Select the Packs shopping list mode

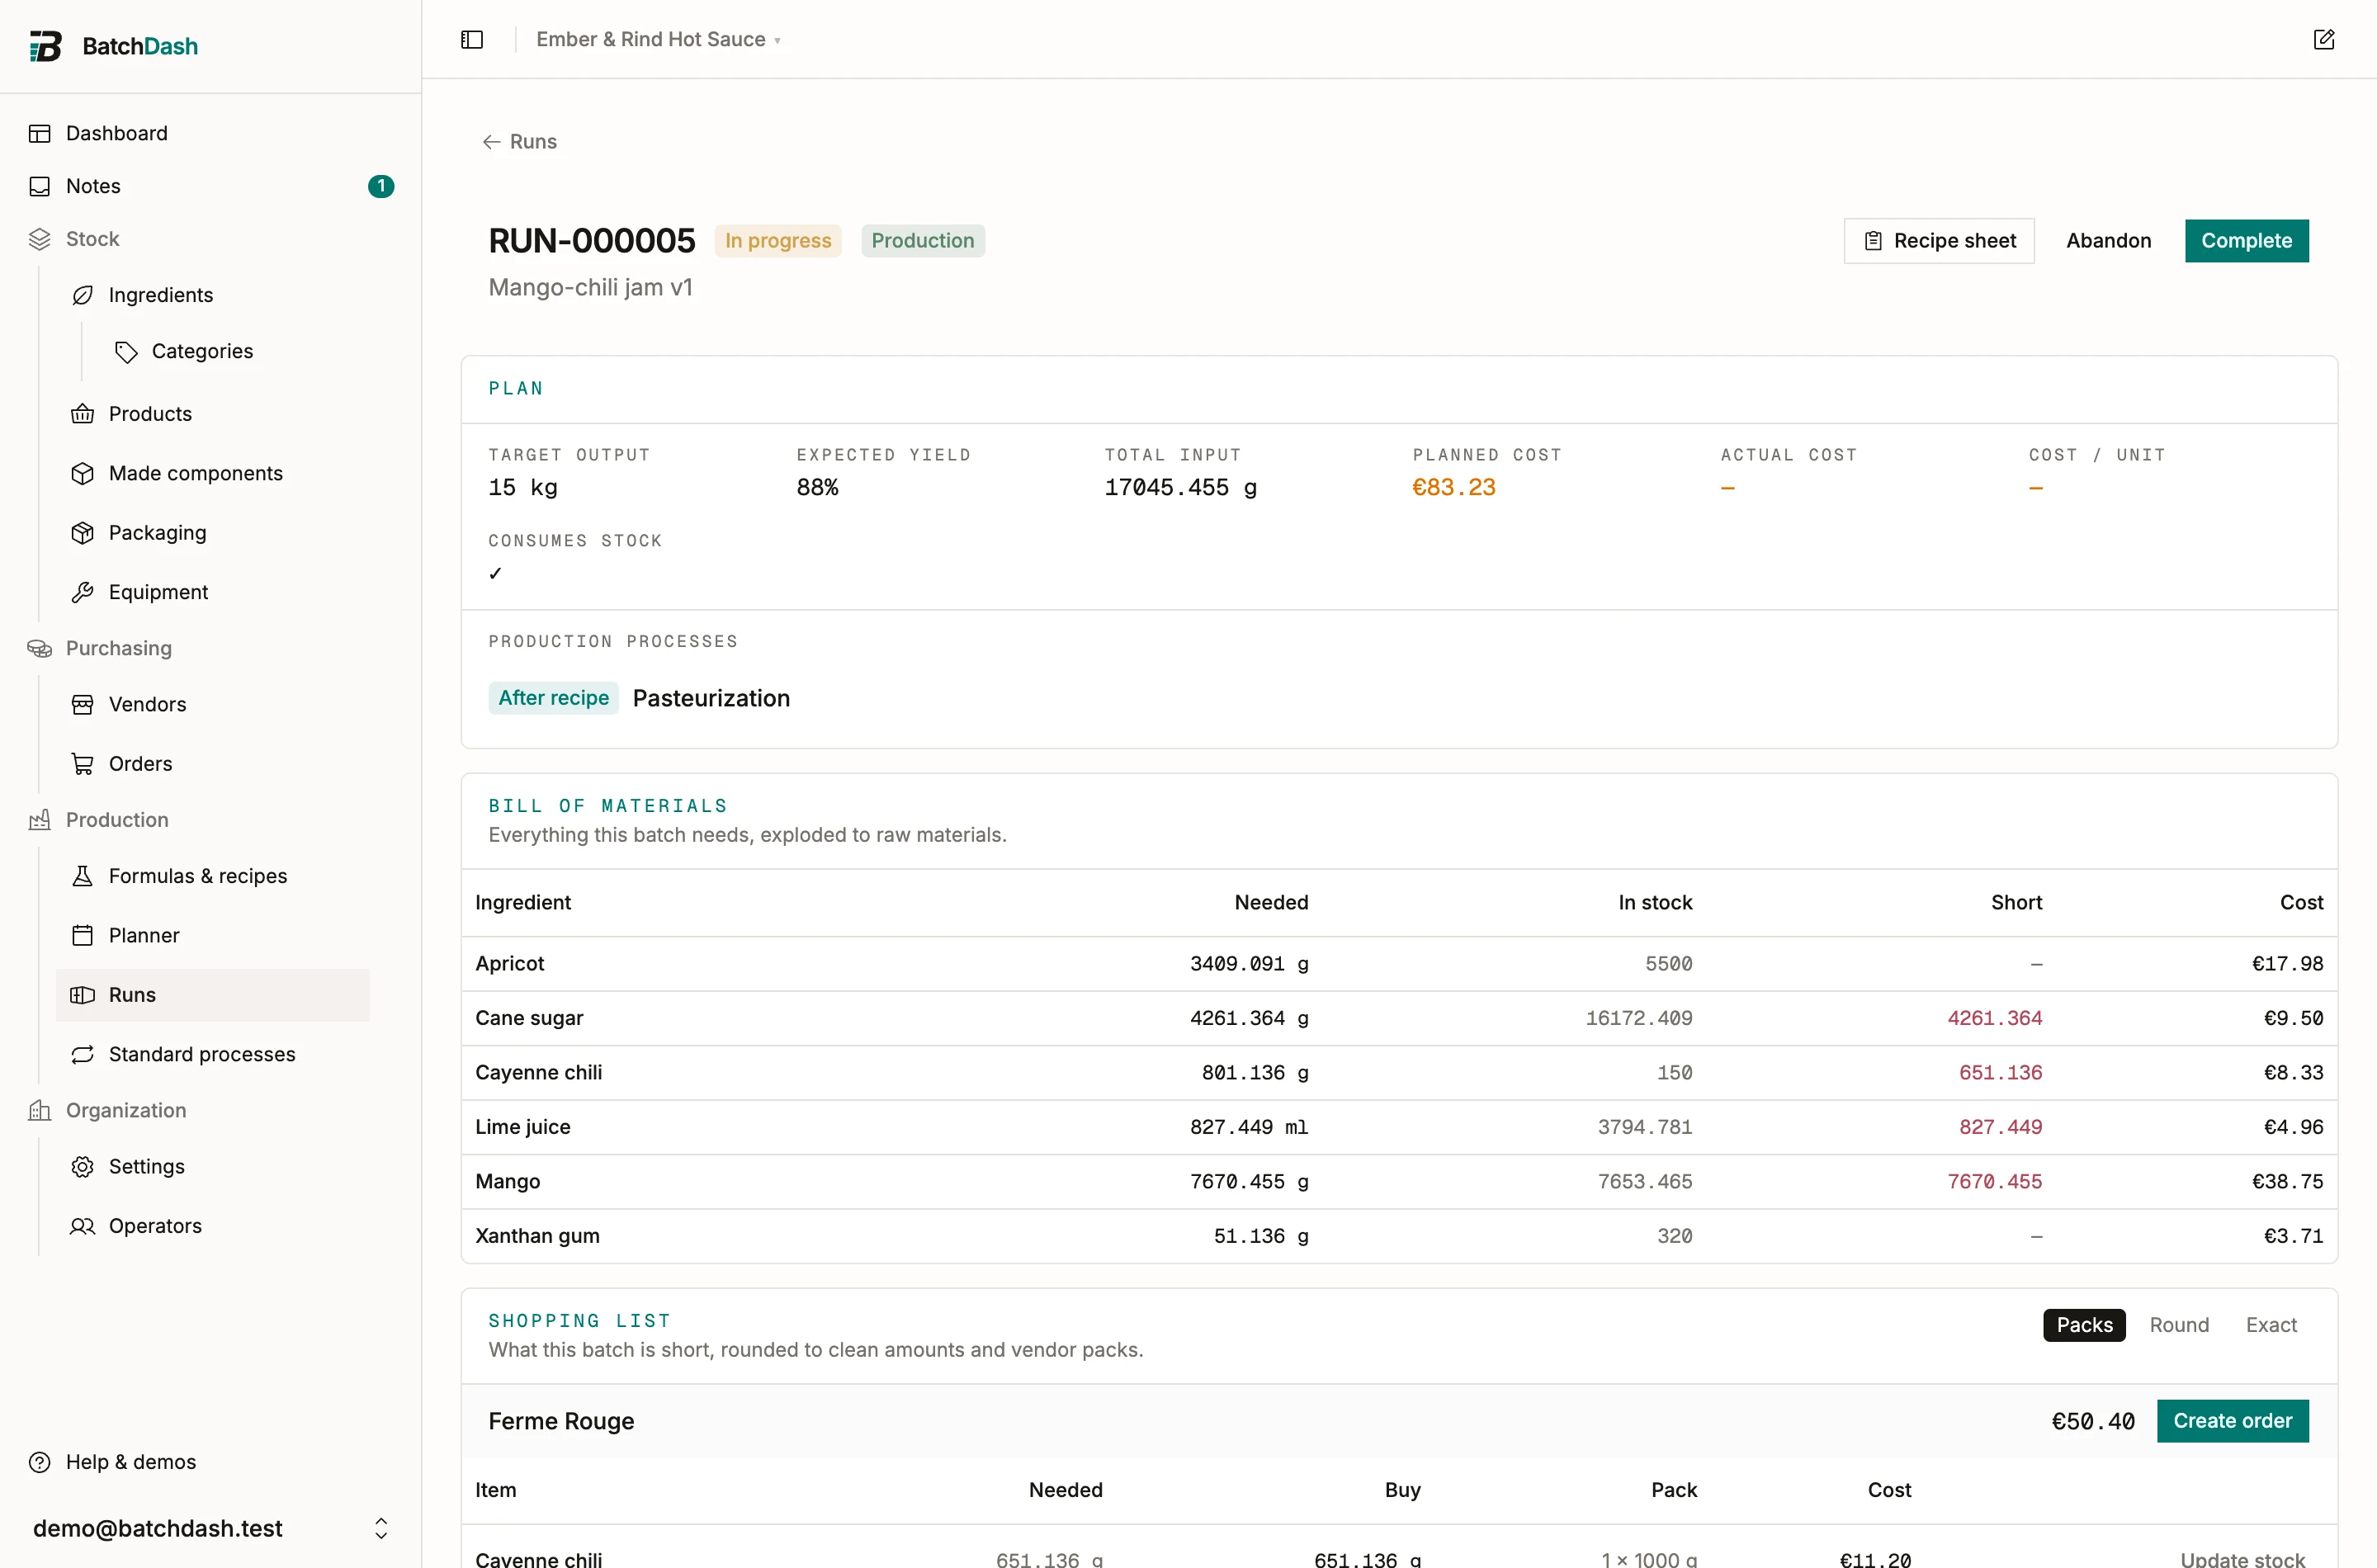2084,1325
